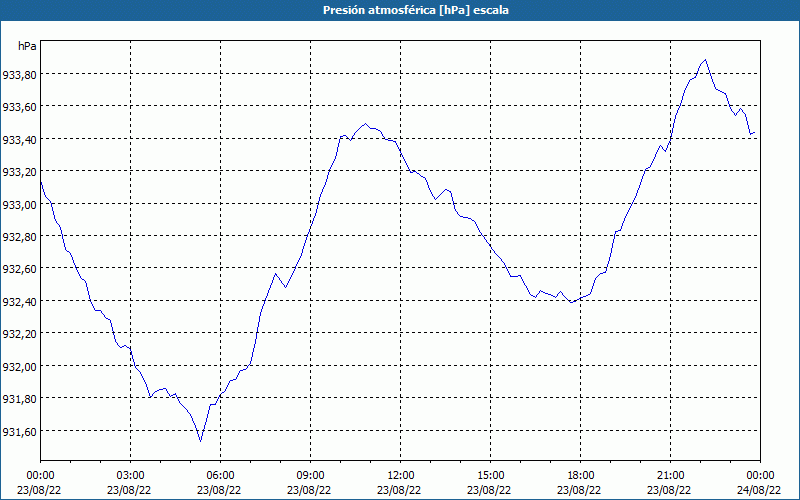Click the 21:00 time label
The width and height of the screenshot is (800, 500).
[670, 476]
